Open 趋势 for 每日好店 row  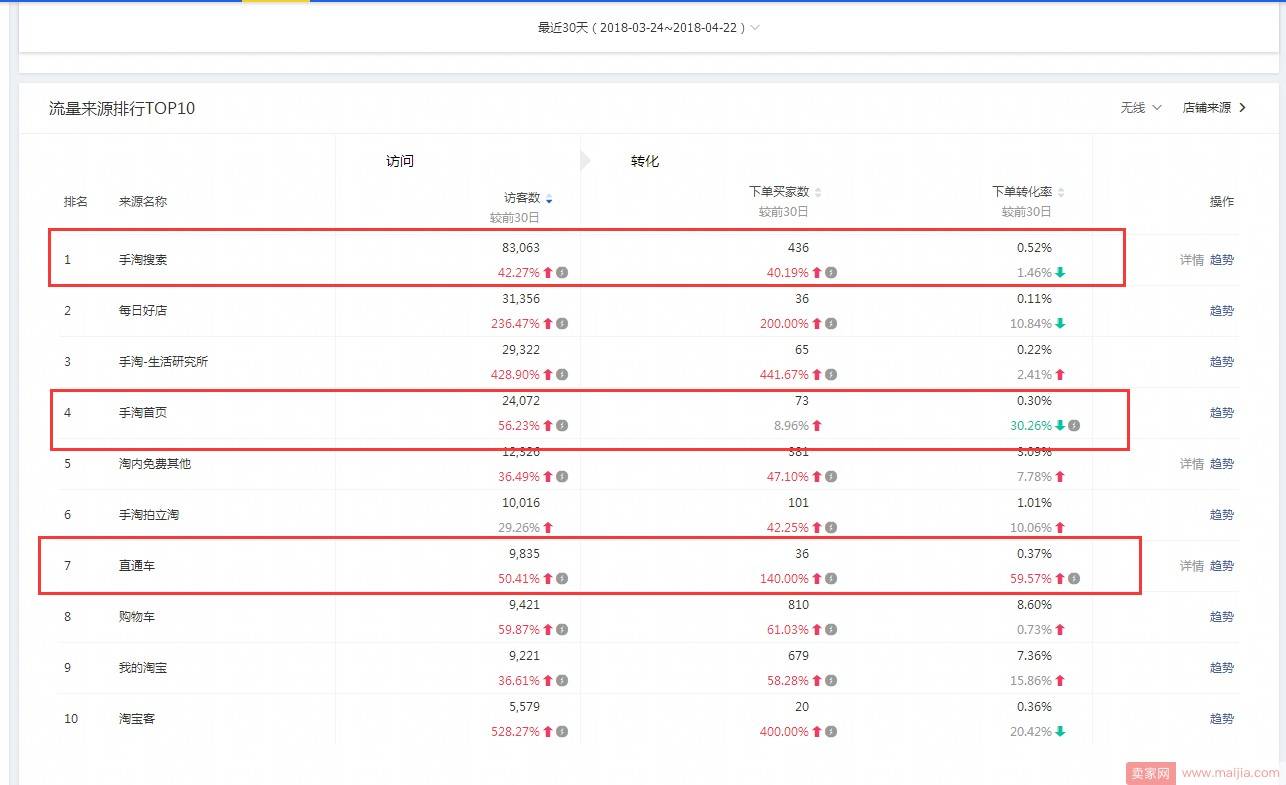coord(1222,311)
